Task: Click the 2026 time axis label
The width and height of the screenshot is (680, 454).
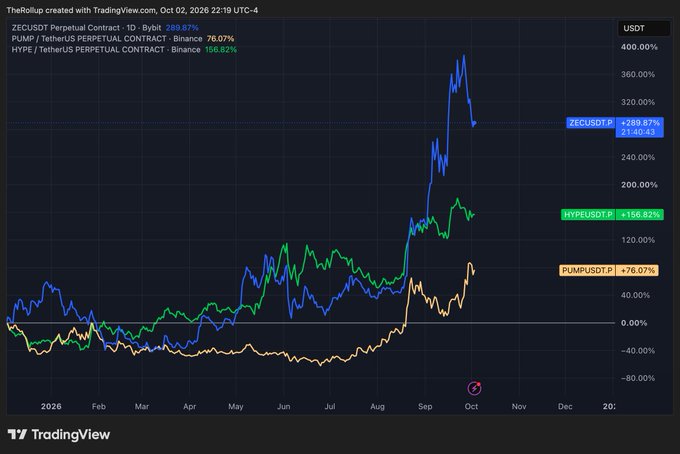Action: tap(51, 406)
